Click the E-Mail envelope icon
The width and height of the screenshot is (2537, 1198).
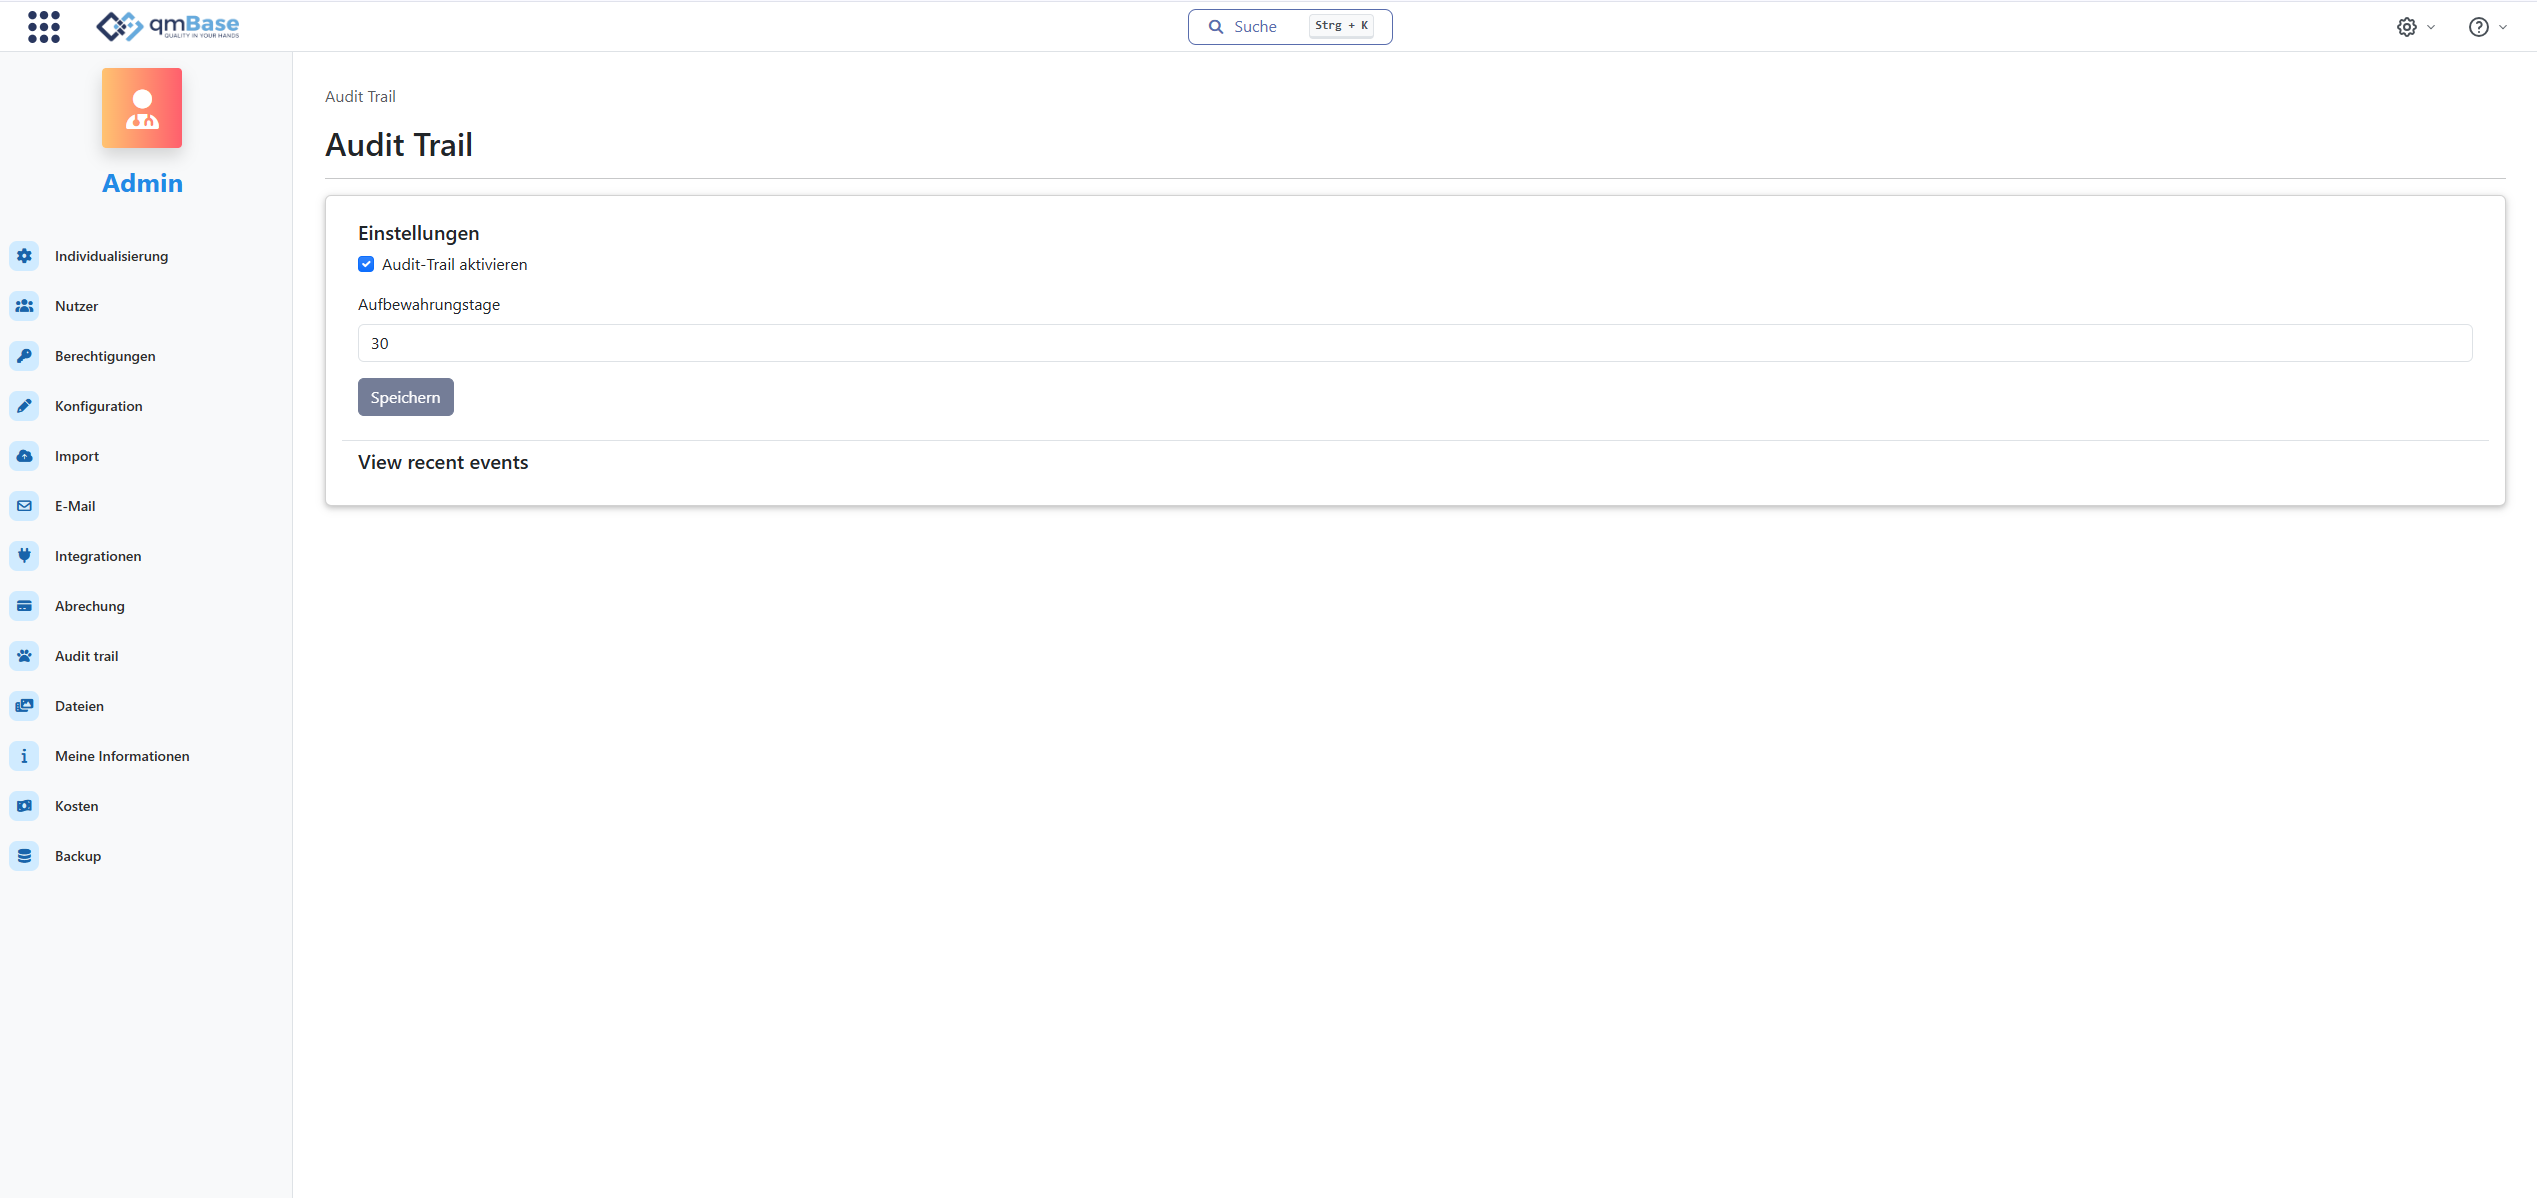(24, 506)
